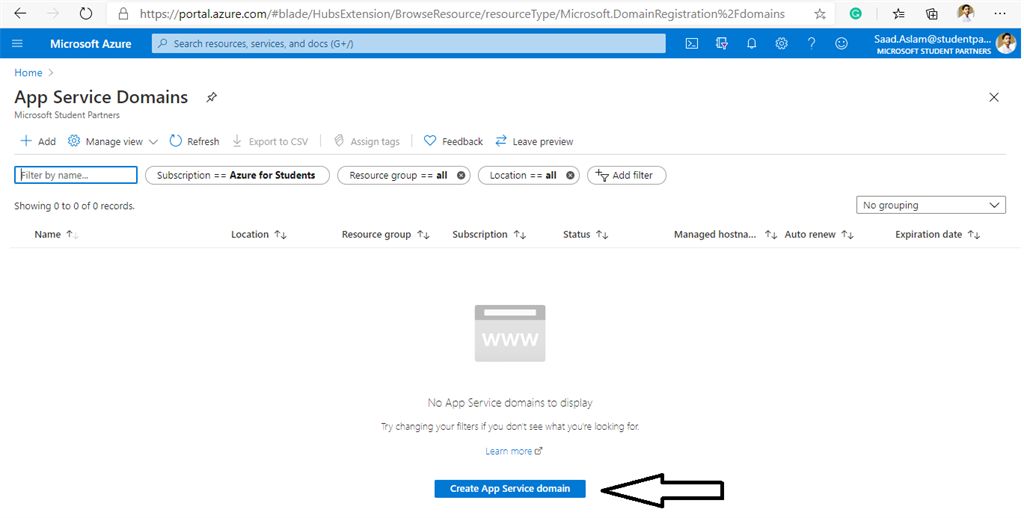The image size is (1024, 518).
Task: Open browser settings and more menu
Action: pos(1000,13)
